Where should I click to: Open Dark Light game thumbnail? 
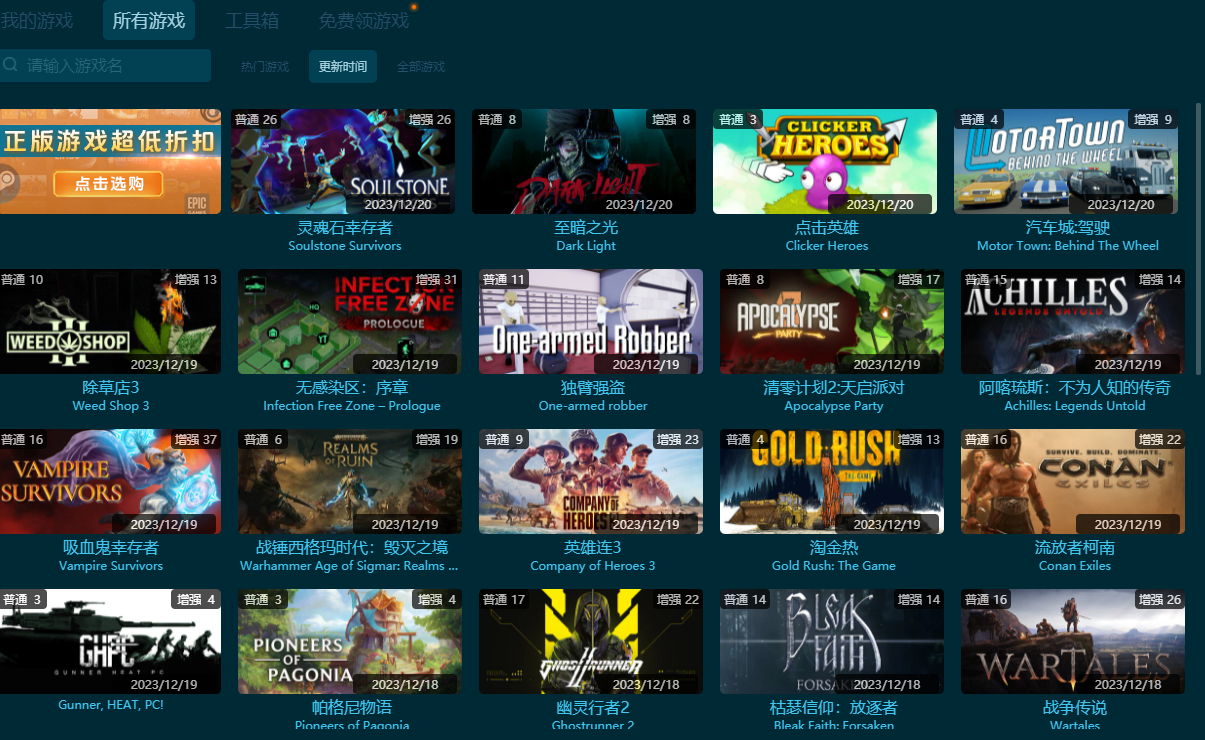[584, 161]
